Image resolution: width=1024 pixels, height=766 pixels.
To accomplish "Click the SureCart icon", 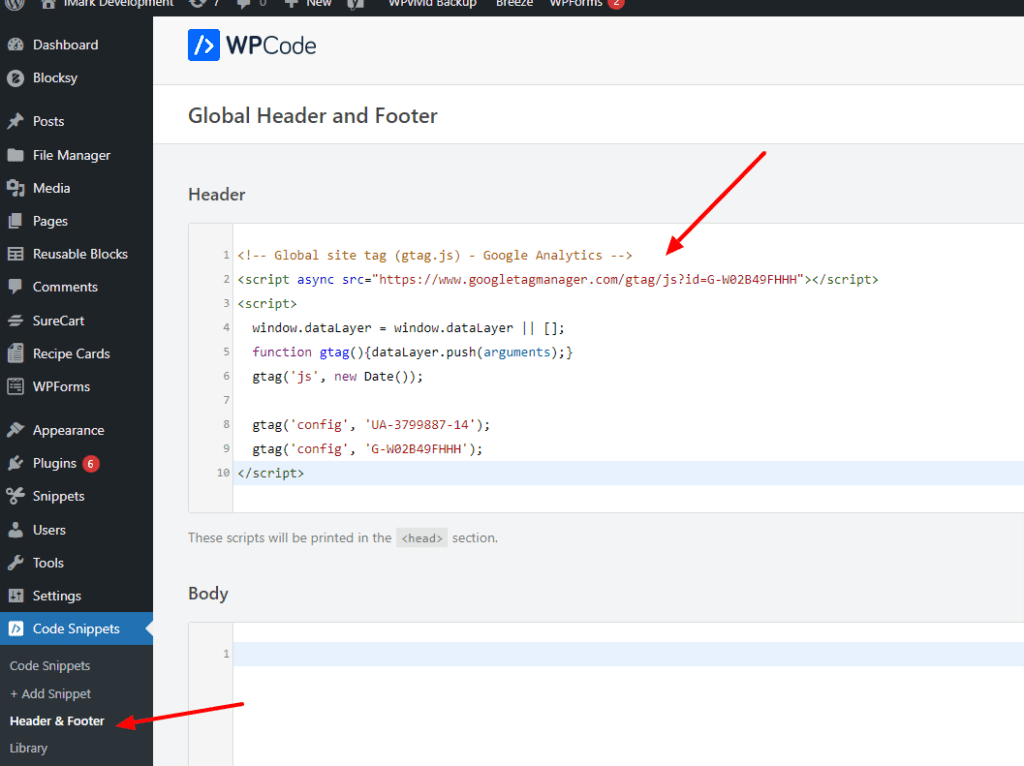I will (16, 321).
